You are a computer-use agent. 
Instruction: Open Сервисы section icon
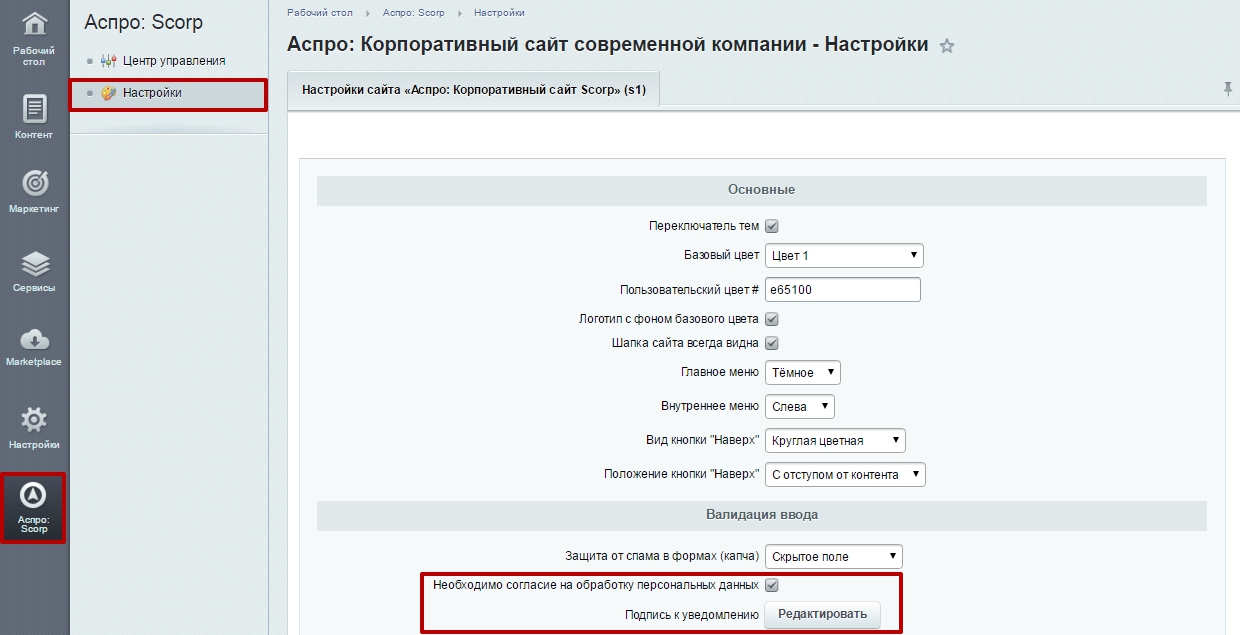click(x=34, y=264)
